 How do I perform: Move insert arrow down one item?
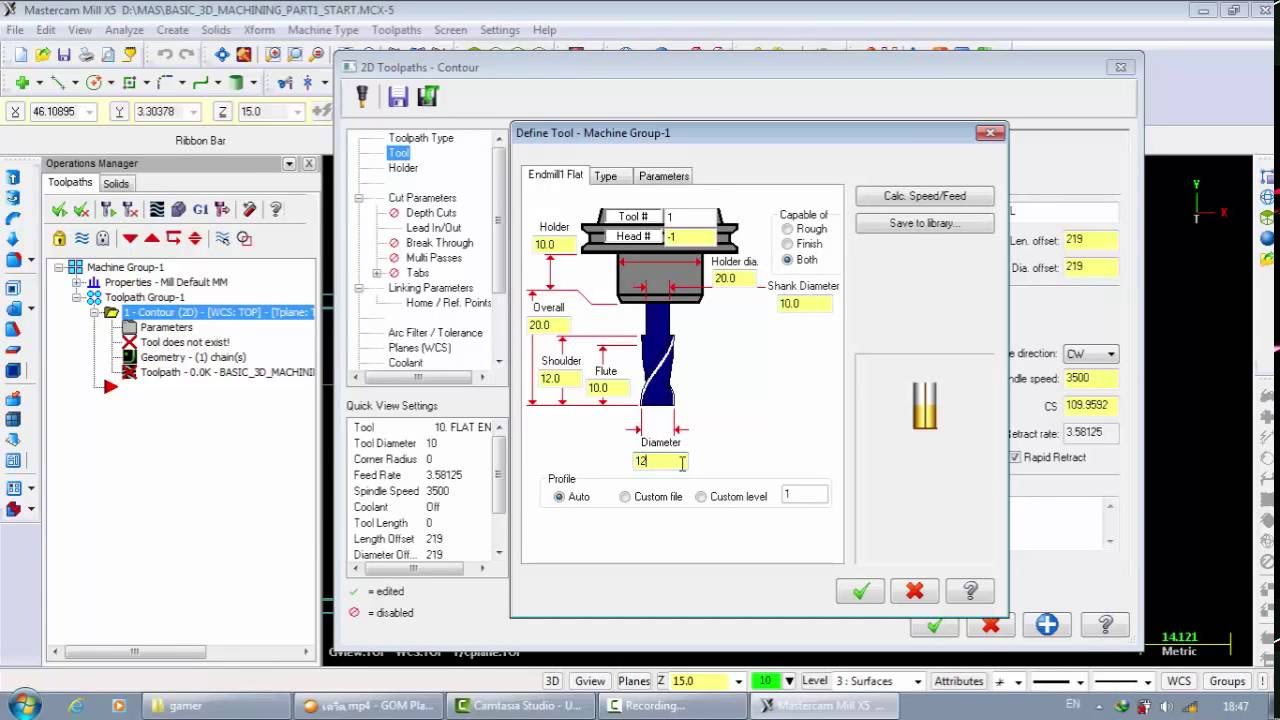[x=130, y=238]
